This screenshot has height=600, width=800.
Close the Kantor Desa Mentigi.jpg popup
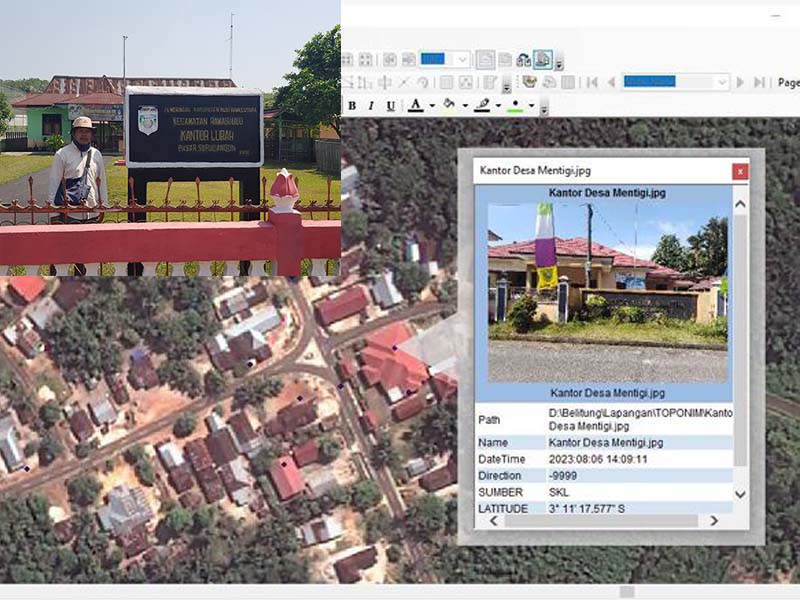click(740, 171)
